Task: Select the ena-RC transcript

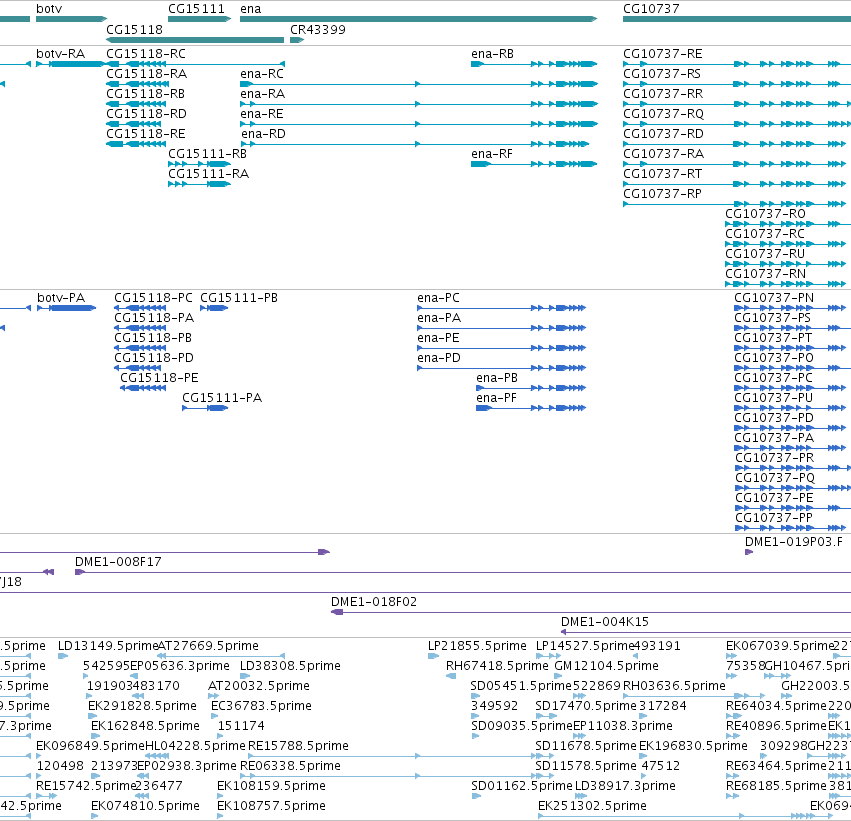Action: tap(262, 74)
